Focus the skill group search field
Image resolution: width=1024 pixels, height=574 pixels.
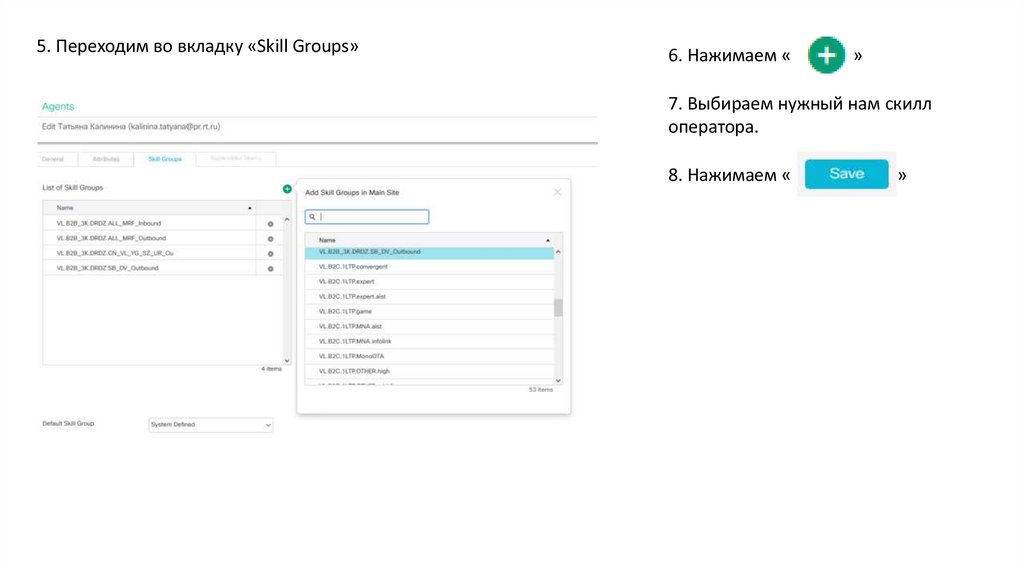point(367,217)
